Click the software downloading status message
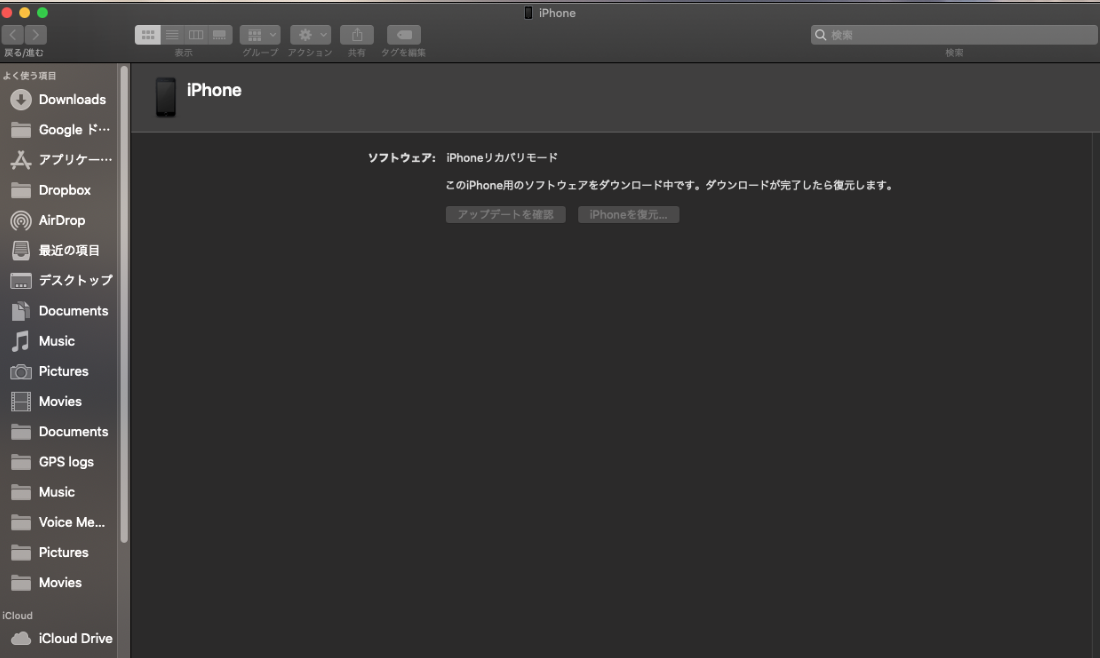The width and height of the screenshot is (1100, 658). (669, 185)
